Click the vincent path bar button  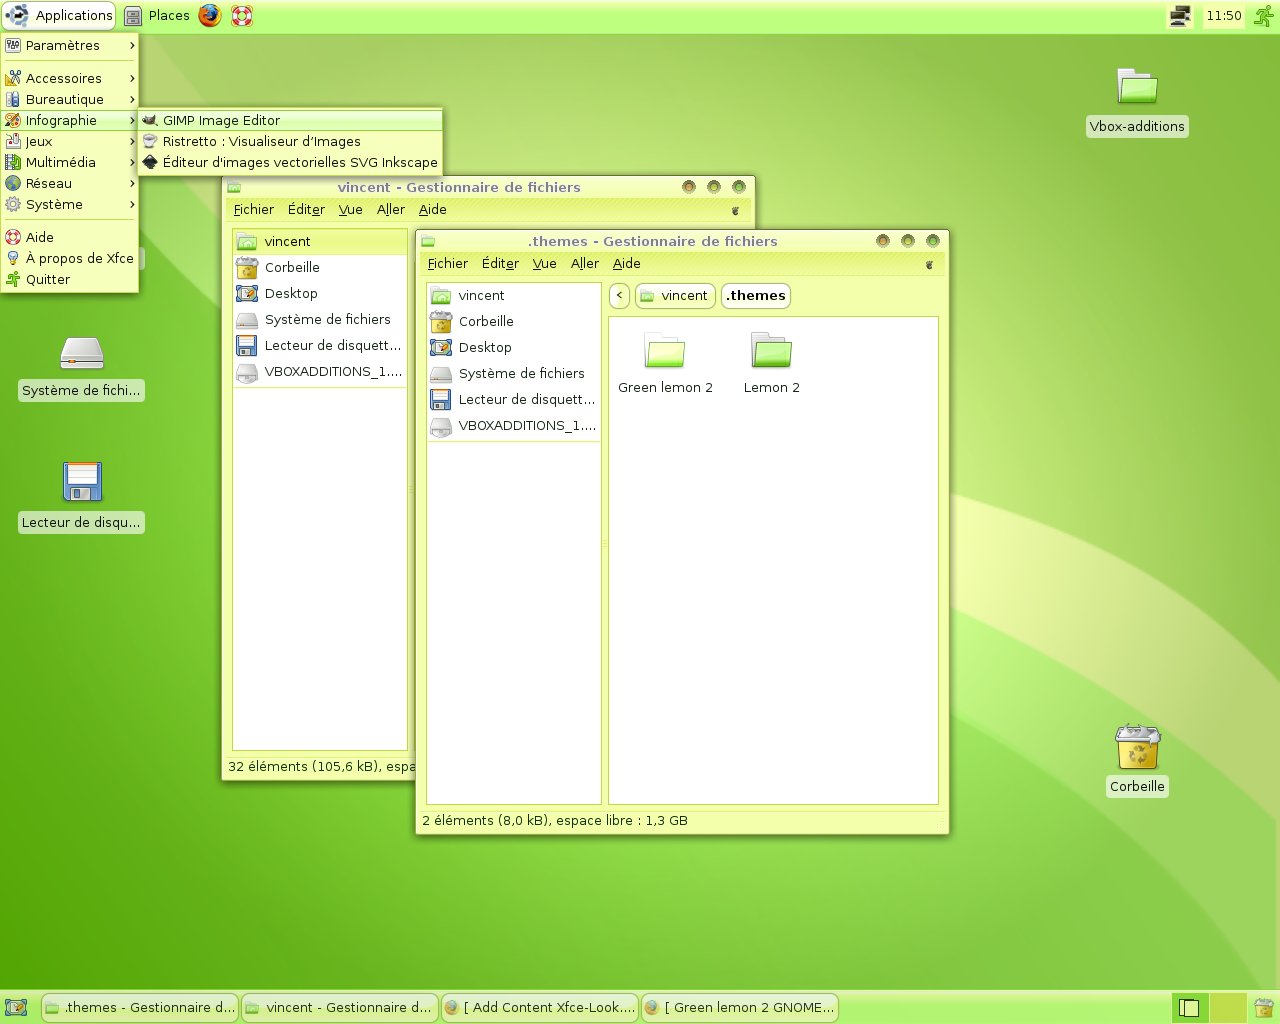[x=675, y=295]
